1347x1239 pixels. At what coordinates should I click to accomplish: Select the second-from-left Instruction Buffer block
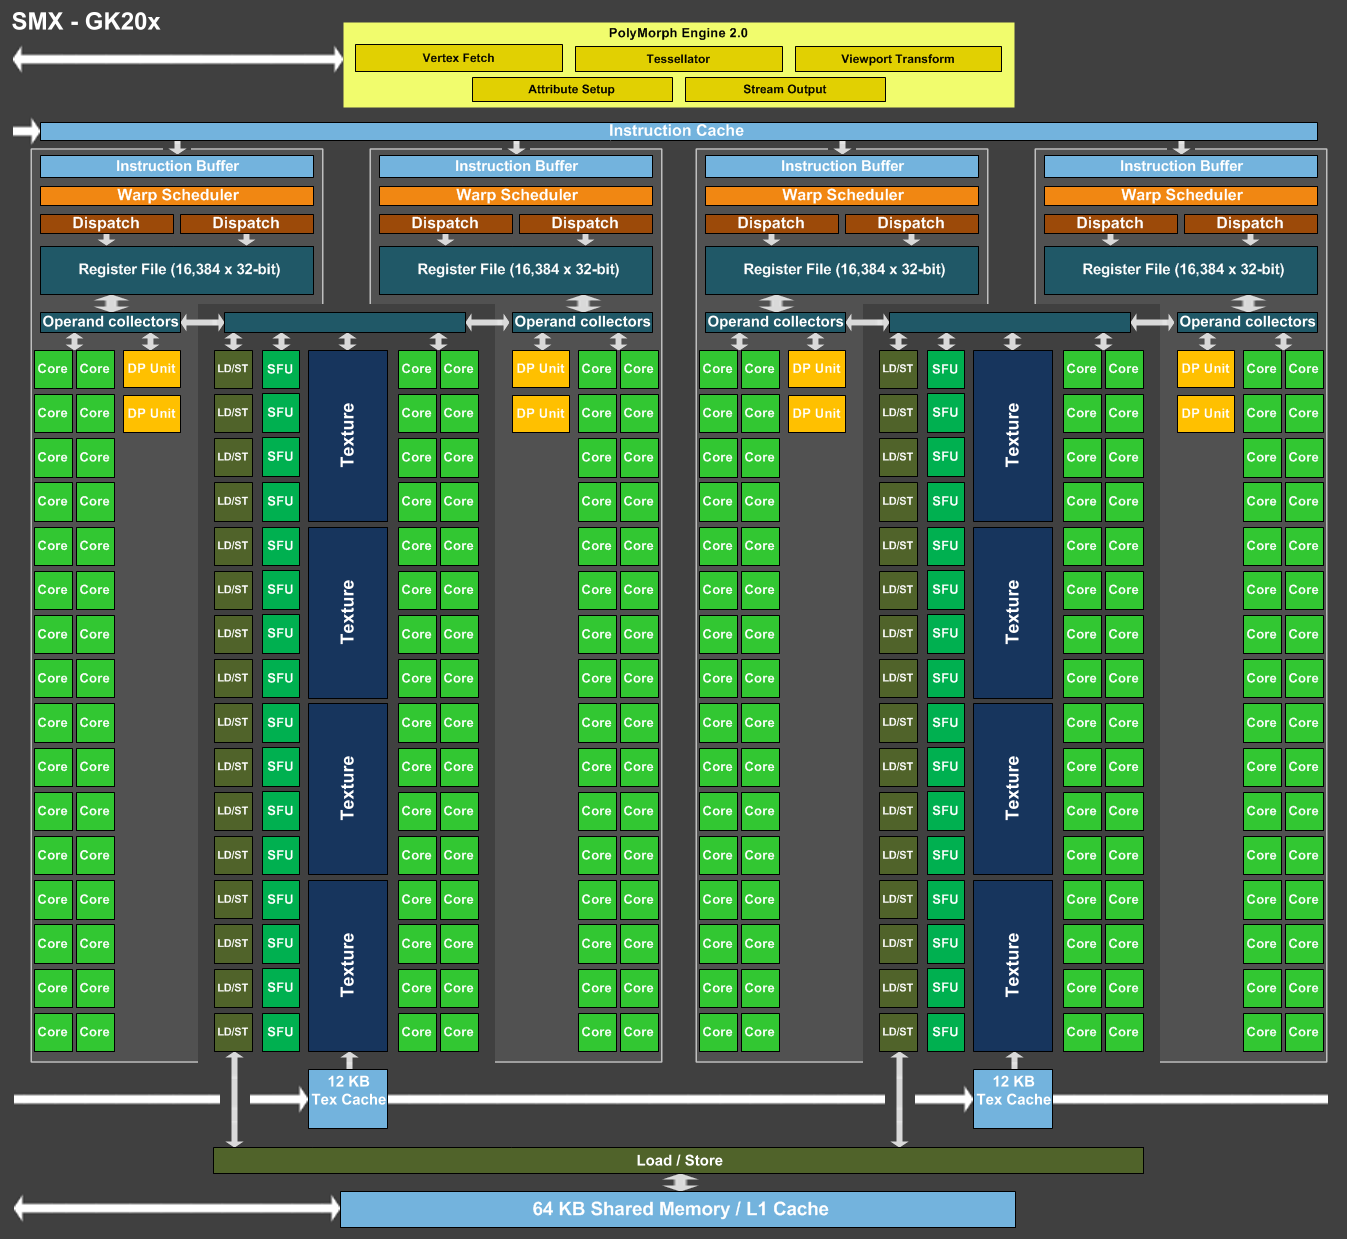516,166
